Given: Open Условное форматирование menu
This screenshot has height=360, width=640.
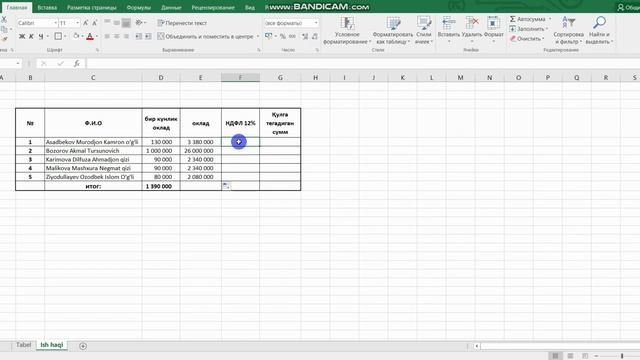Looking at the screenshot, I should coord(347,30).
